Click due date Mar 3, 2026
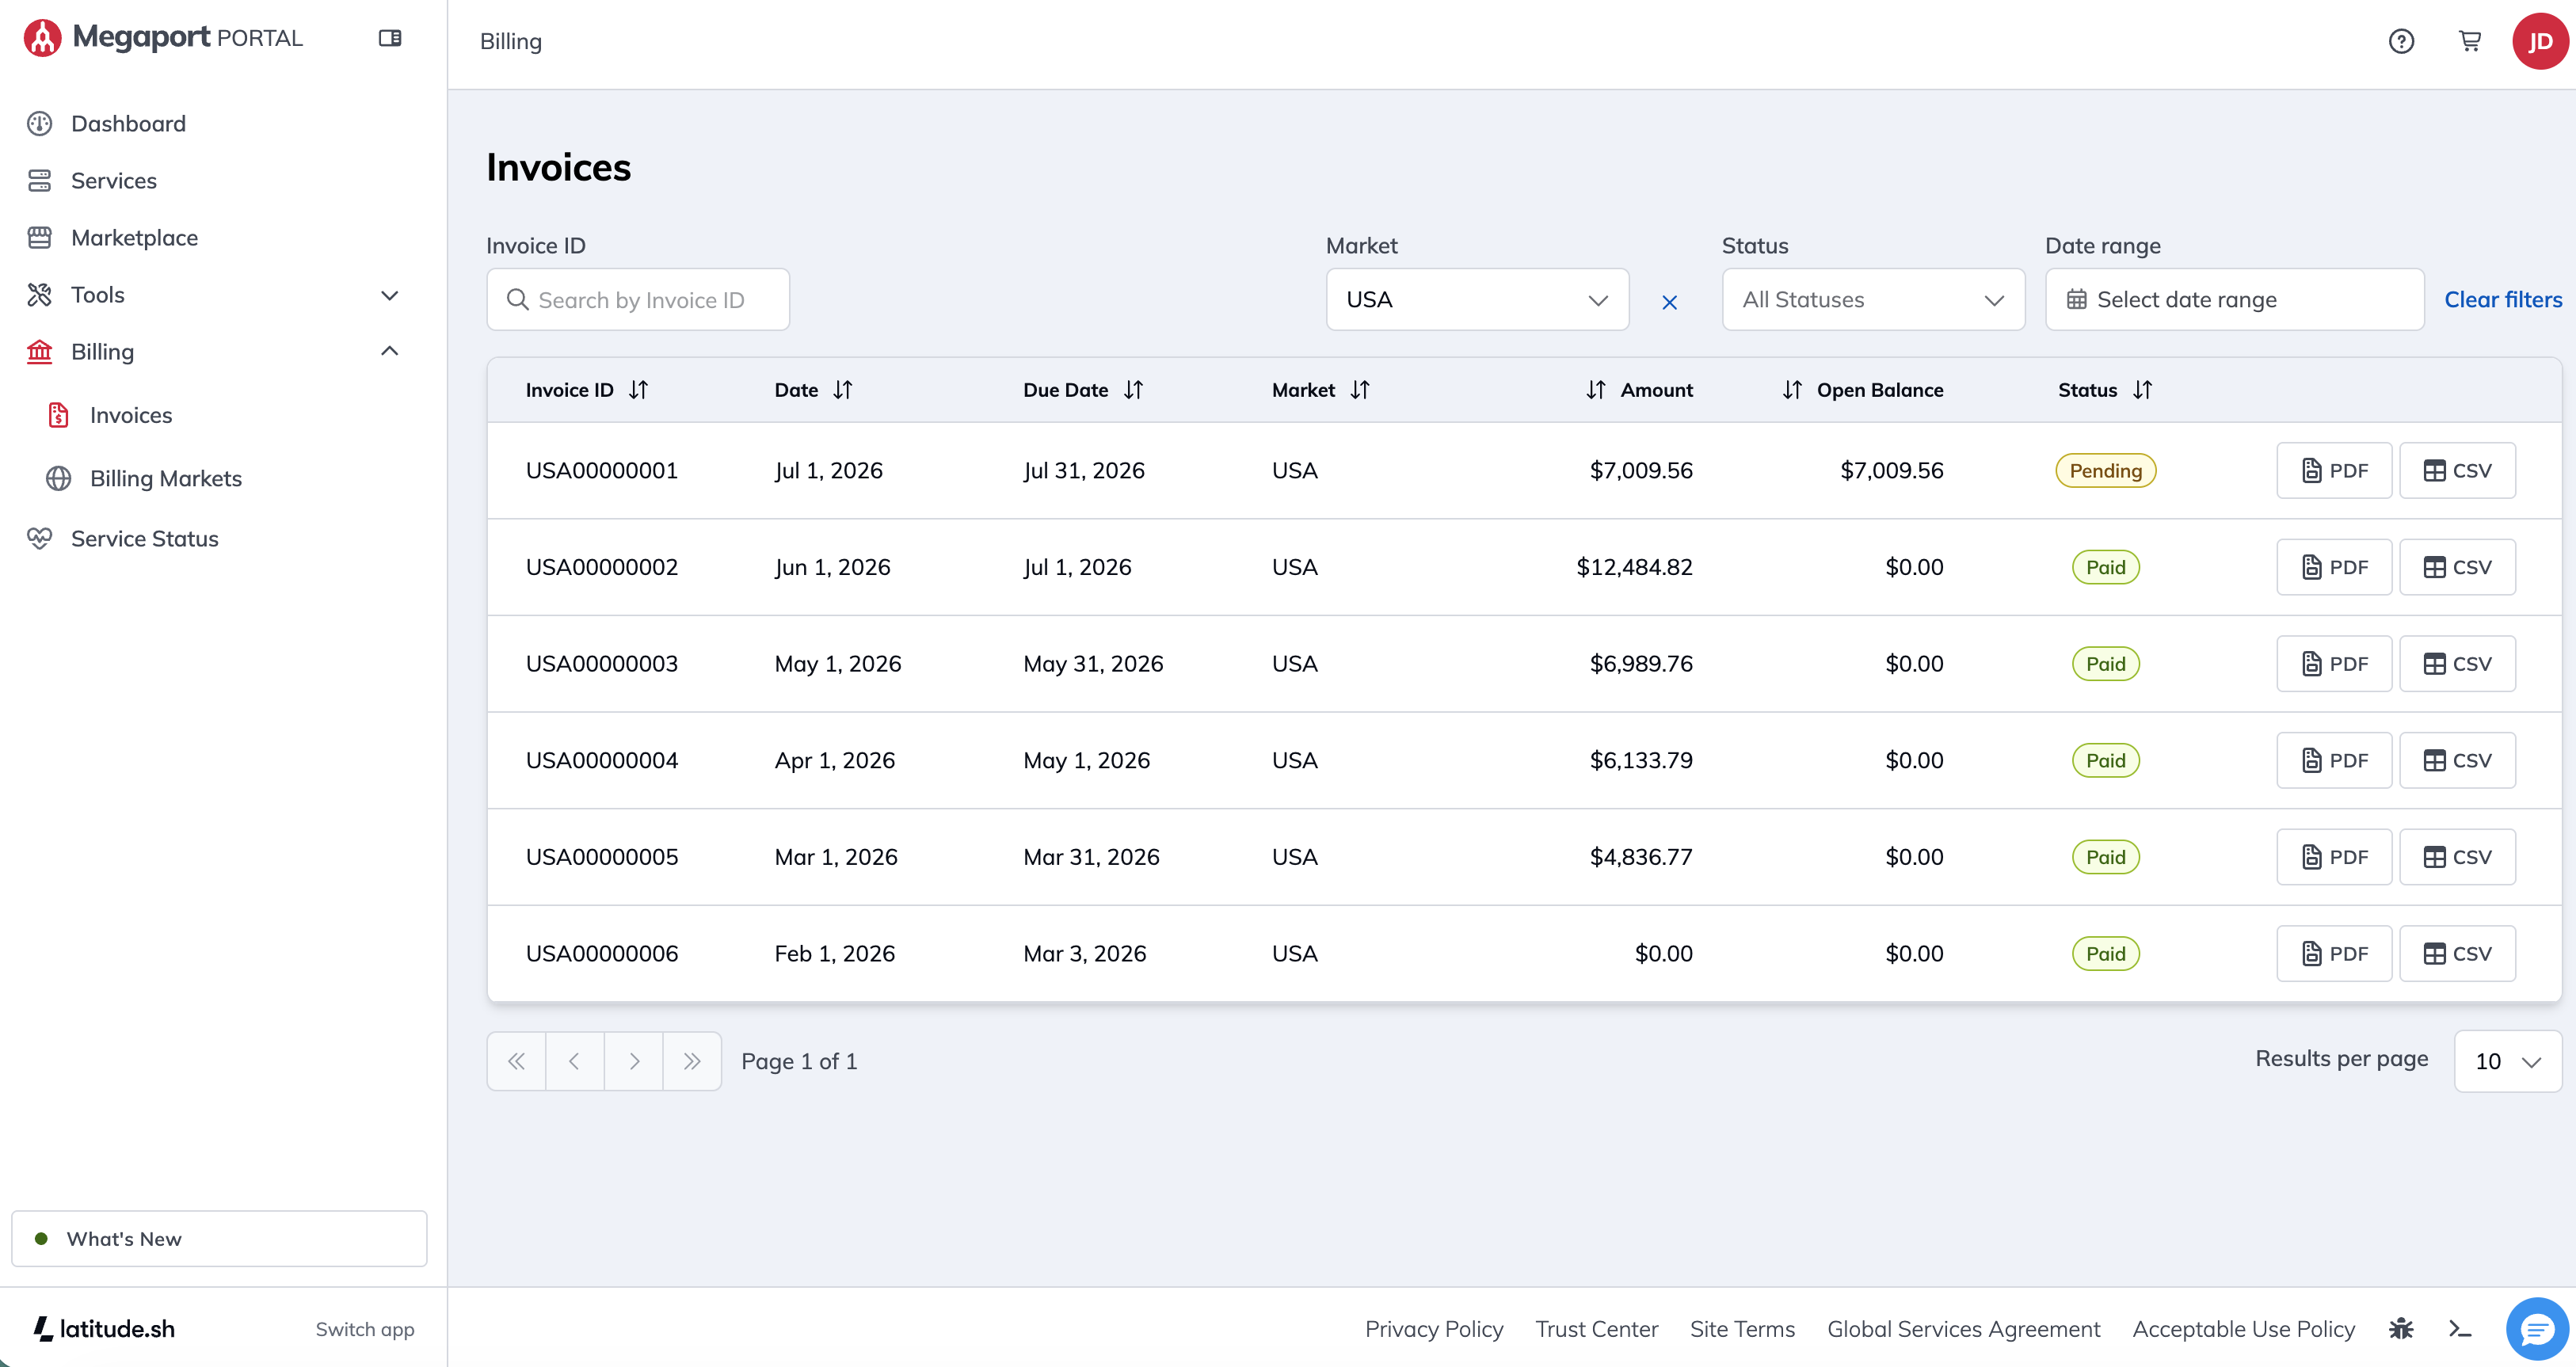2576x1367 pixels. click(1085, 954)
